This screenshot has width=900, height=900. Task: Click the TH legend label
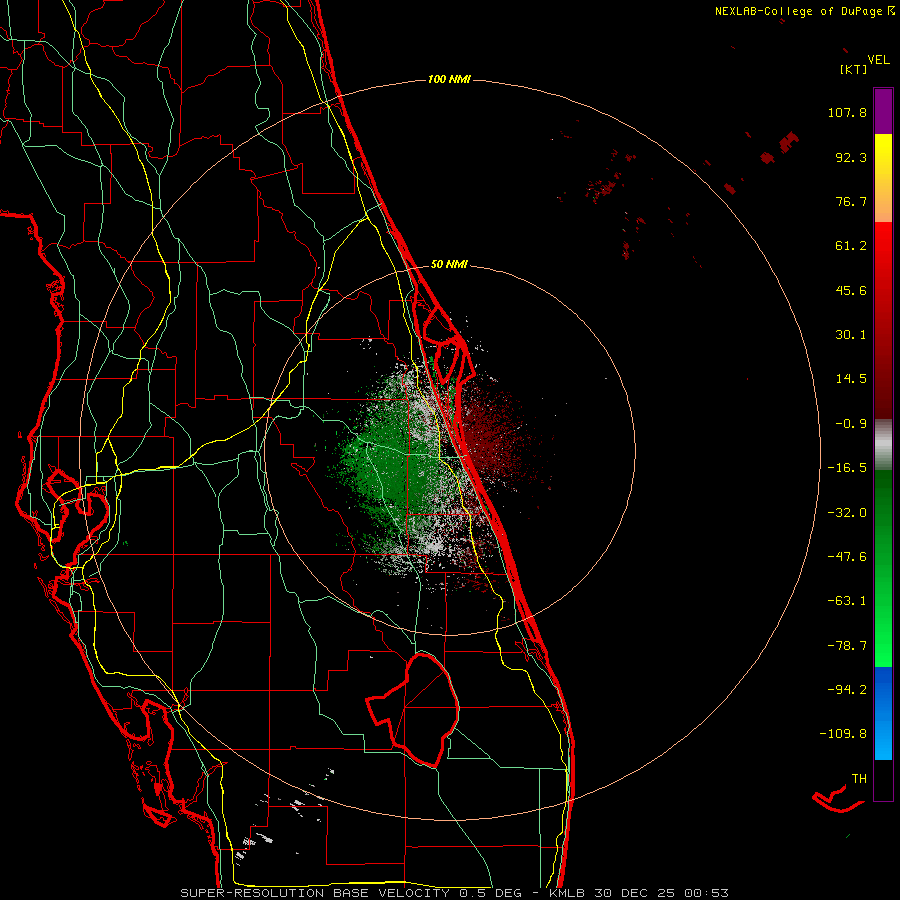859,779
